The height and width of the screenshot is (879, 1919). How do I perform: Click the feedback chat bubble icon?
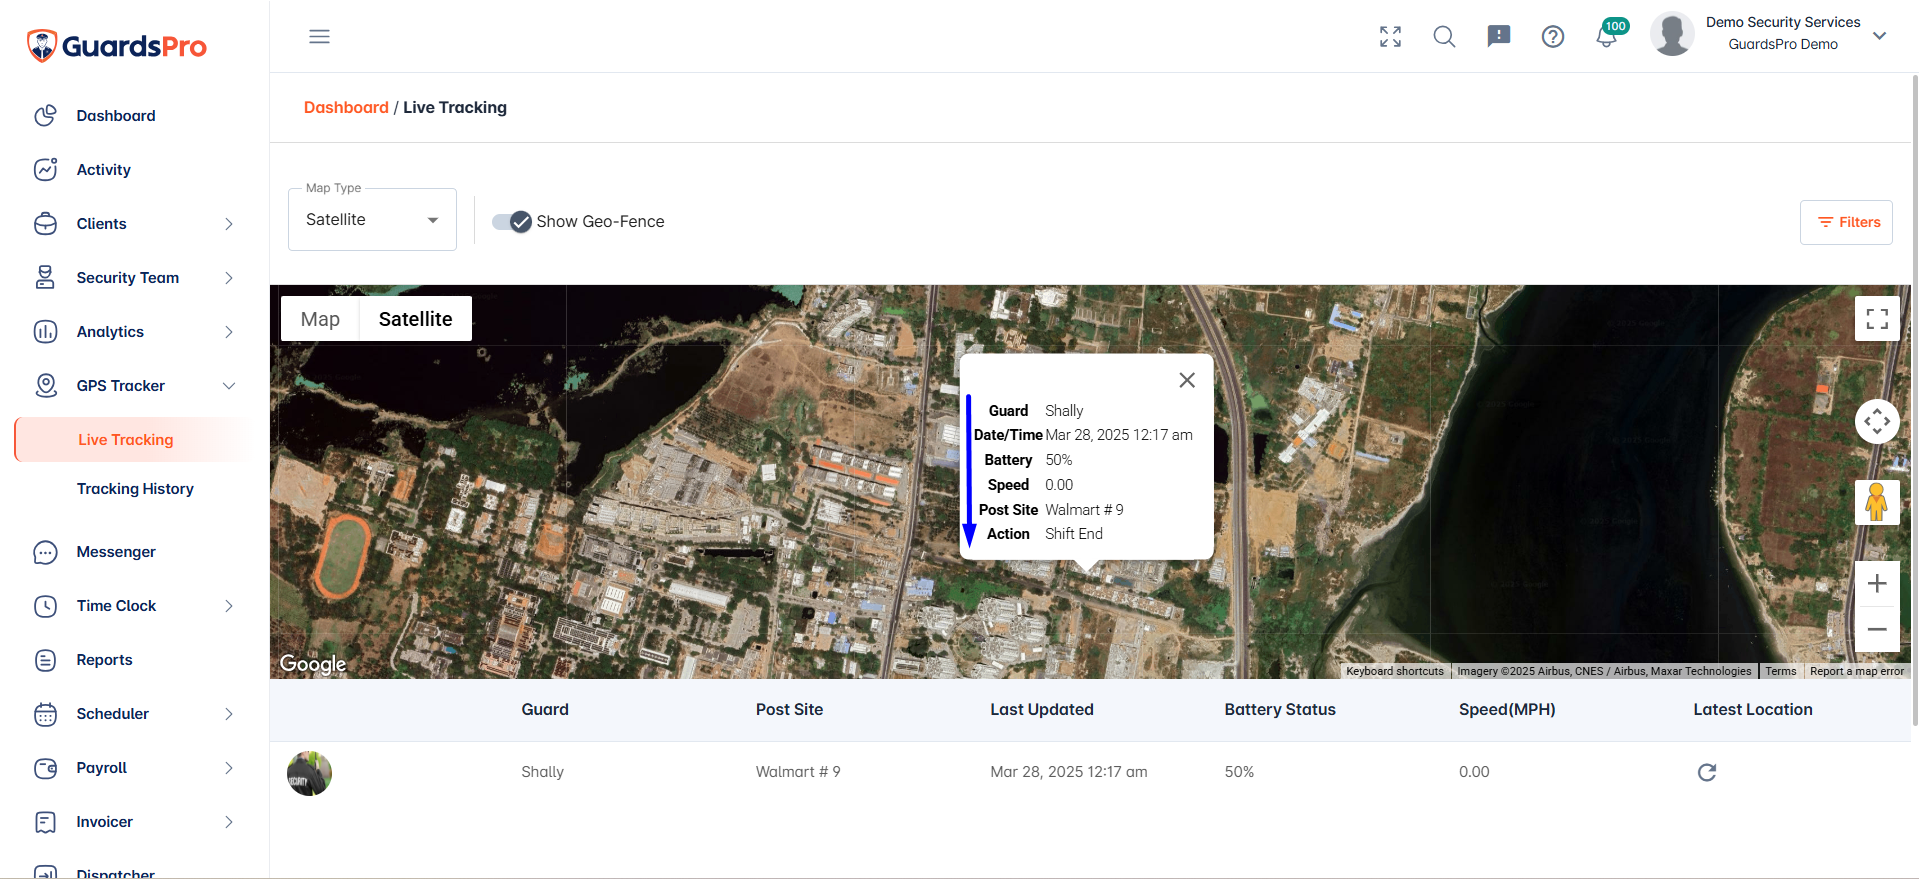click(1498, 37)
